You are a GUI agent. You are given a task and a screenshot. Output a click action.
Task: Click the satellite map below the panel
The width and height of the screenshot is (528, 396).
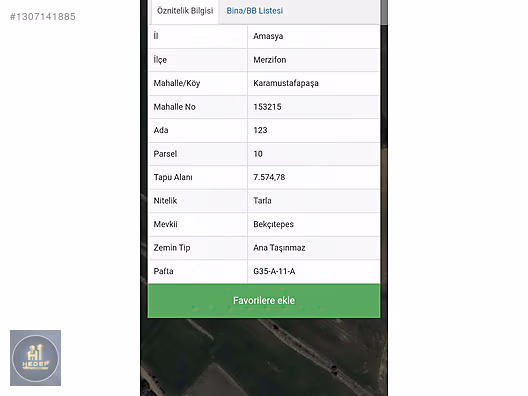point(264,357)
